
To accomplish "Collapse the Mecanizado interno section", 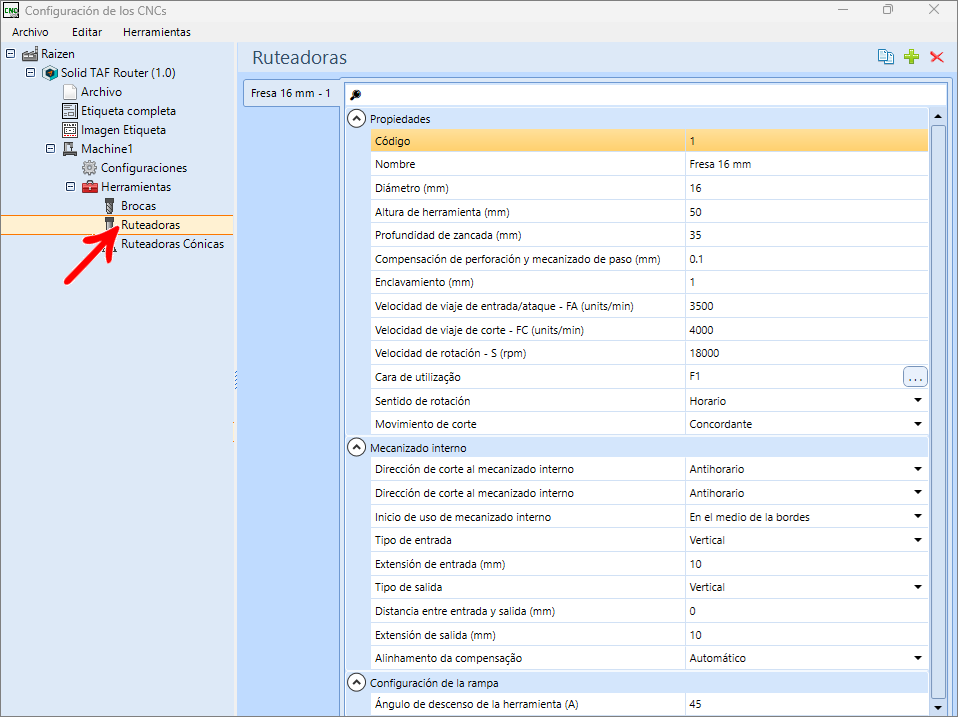I will tap(356, 448).
